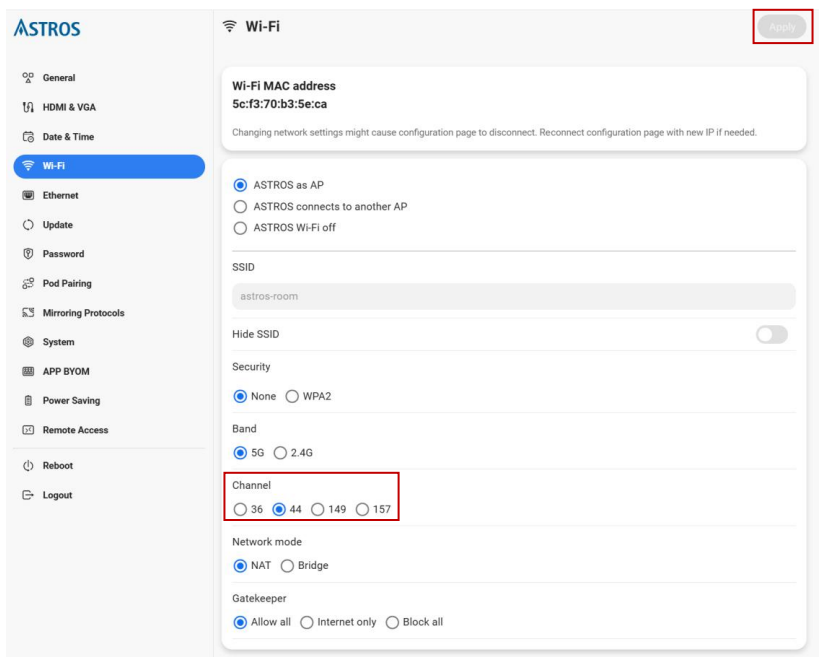Click the Reboot link
This screenshot has height=670, width=826.
point(109,466)
